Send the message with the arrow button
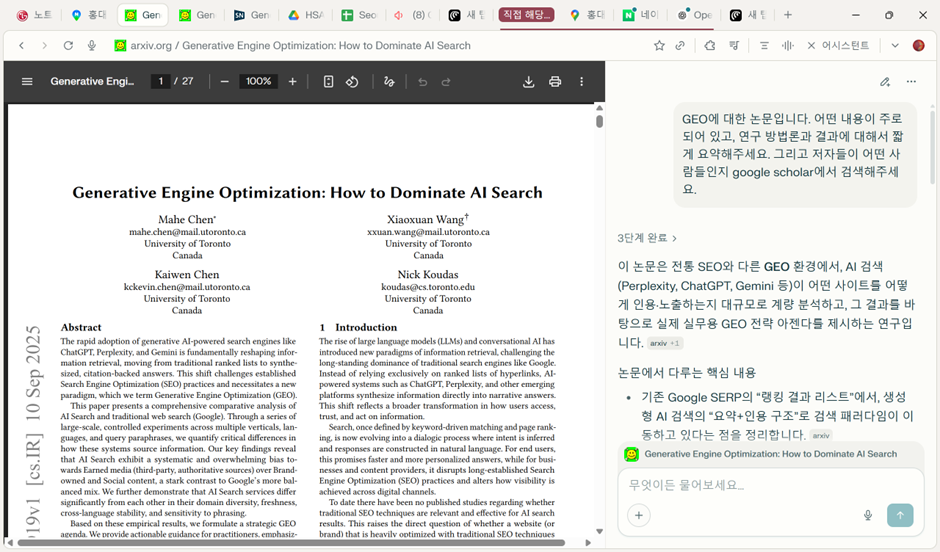Image resolution: width=940 pixels, height=552 pixels. click(900, 515)
